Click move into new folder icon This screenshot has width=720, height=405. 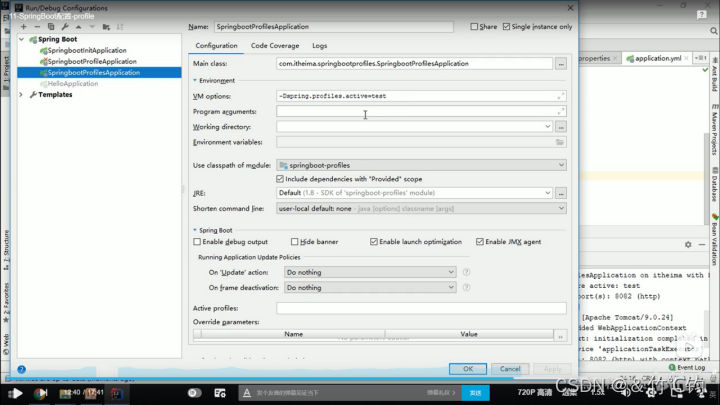[x=106, y=27]
